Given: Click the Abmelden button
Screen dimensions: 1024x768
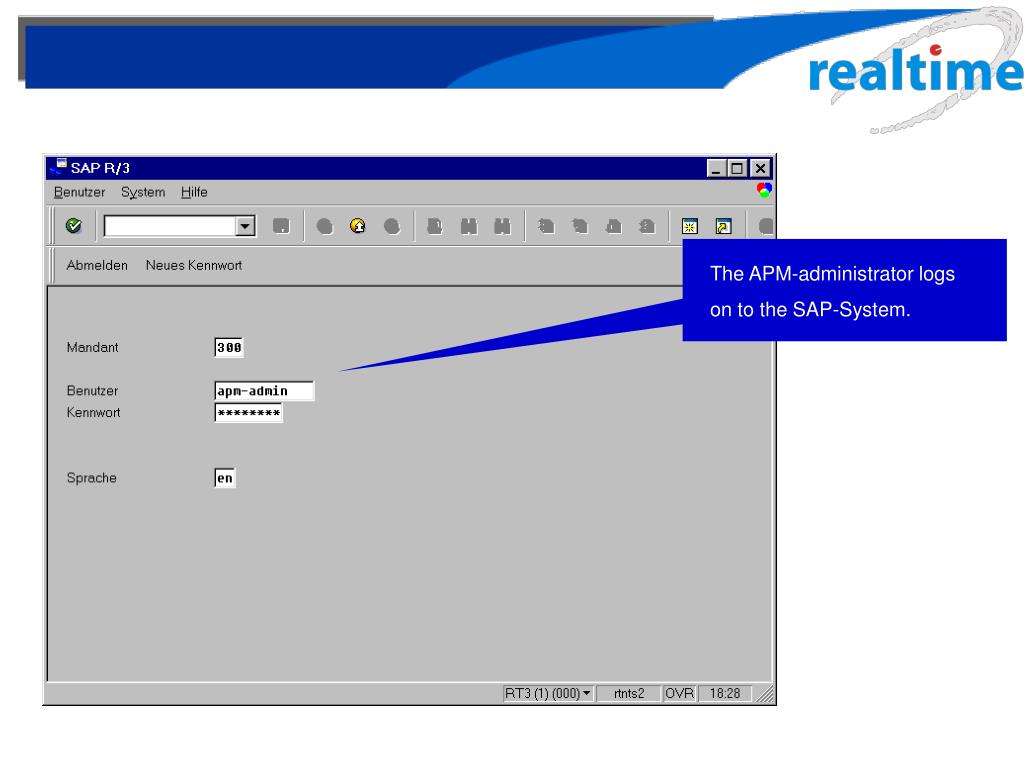Looking at the screenshot, I should 97,265.
